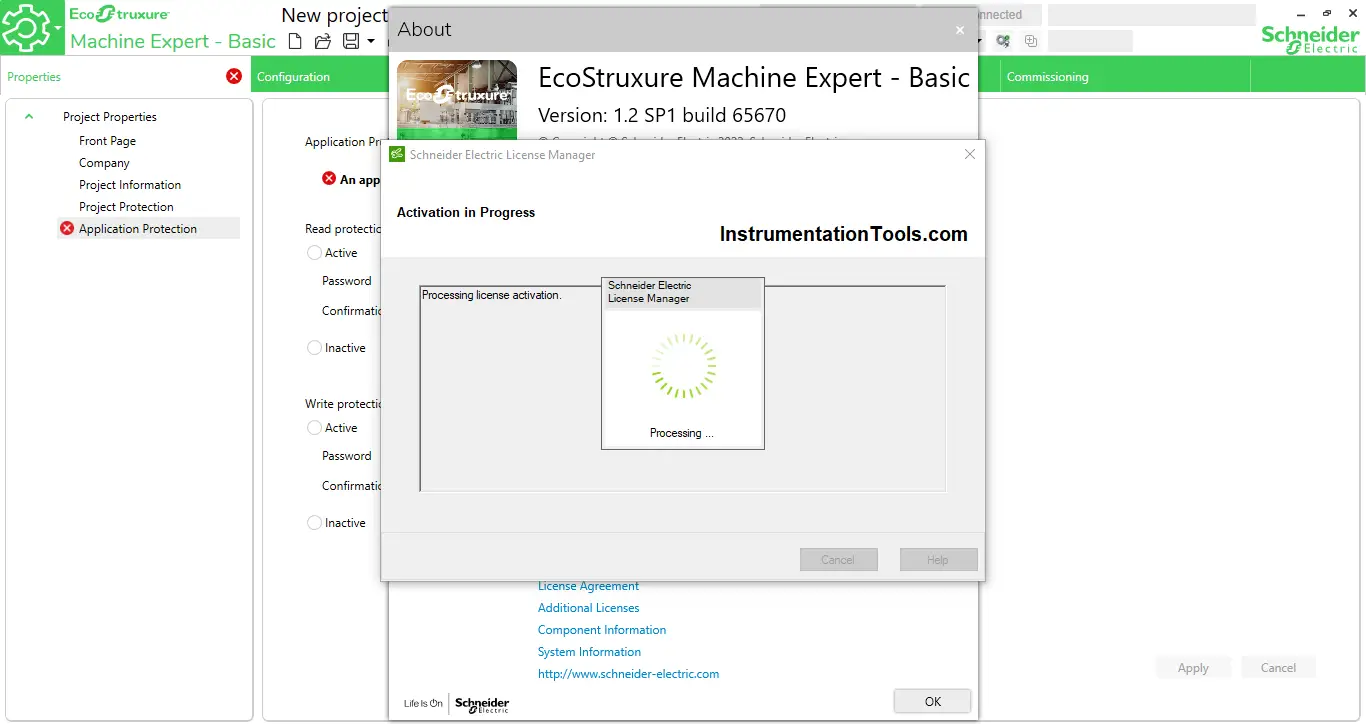Click the New project file icon
This screenshot has height=724, width=1366.
click(294, 41)
